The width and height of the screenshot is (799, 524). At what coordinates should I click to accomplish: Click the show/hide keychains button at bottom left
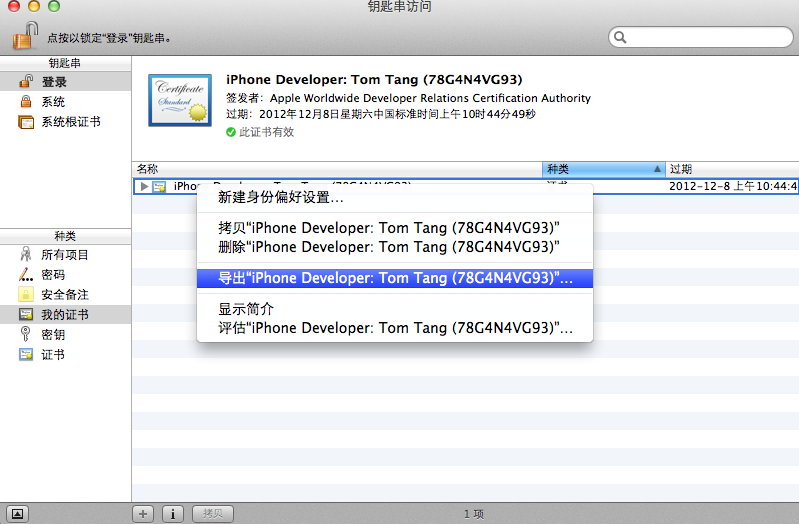pos(17,514)
